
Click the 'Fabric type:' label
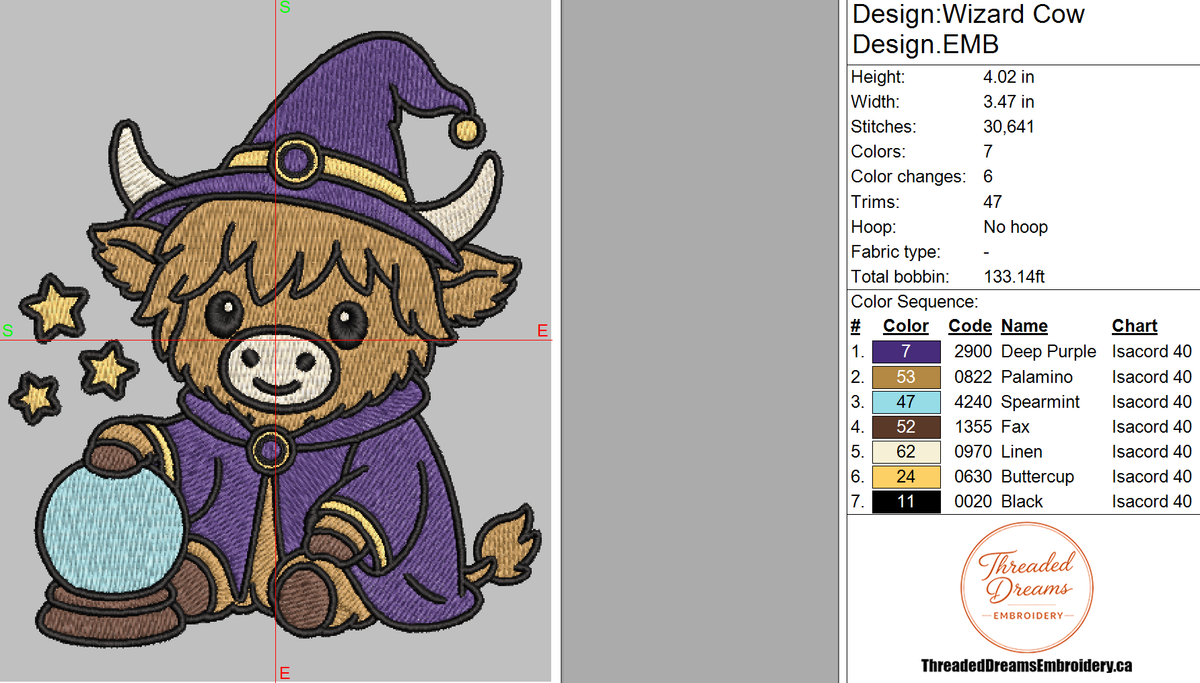click(896, 252)
